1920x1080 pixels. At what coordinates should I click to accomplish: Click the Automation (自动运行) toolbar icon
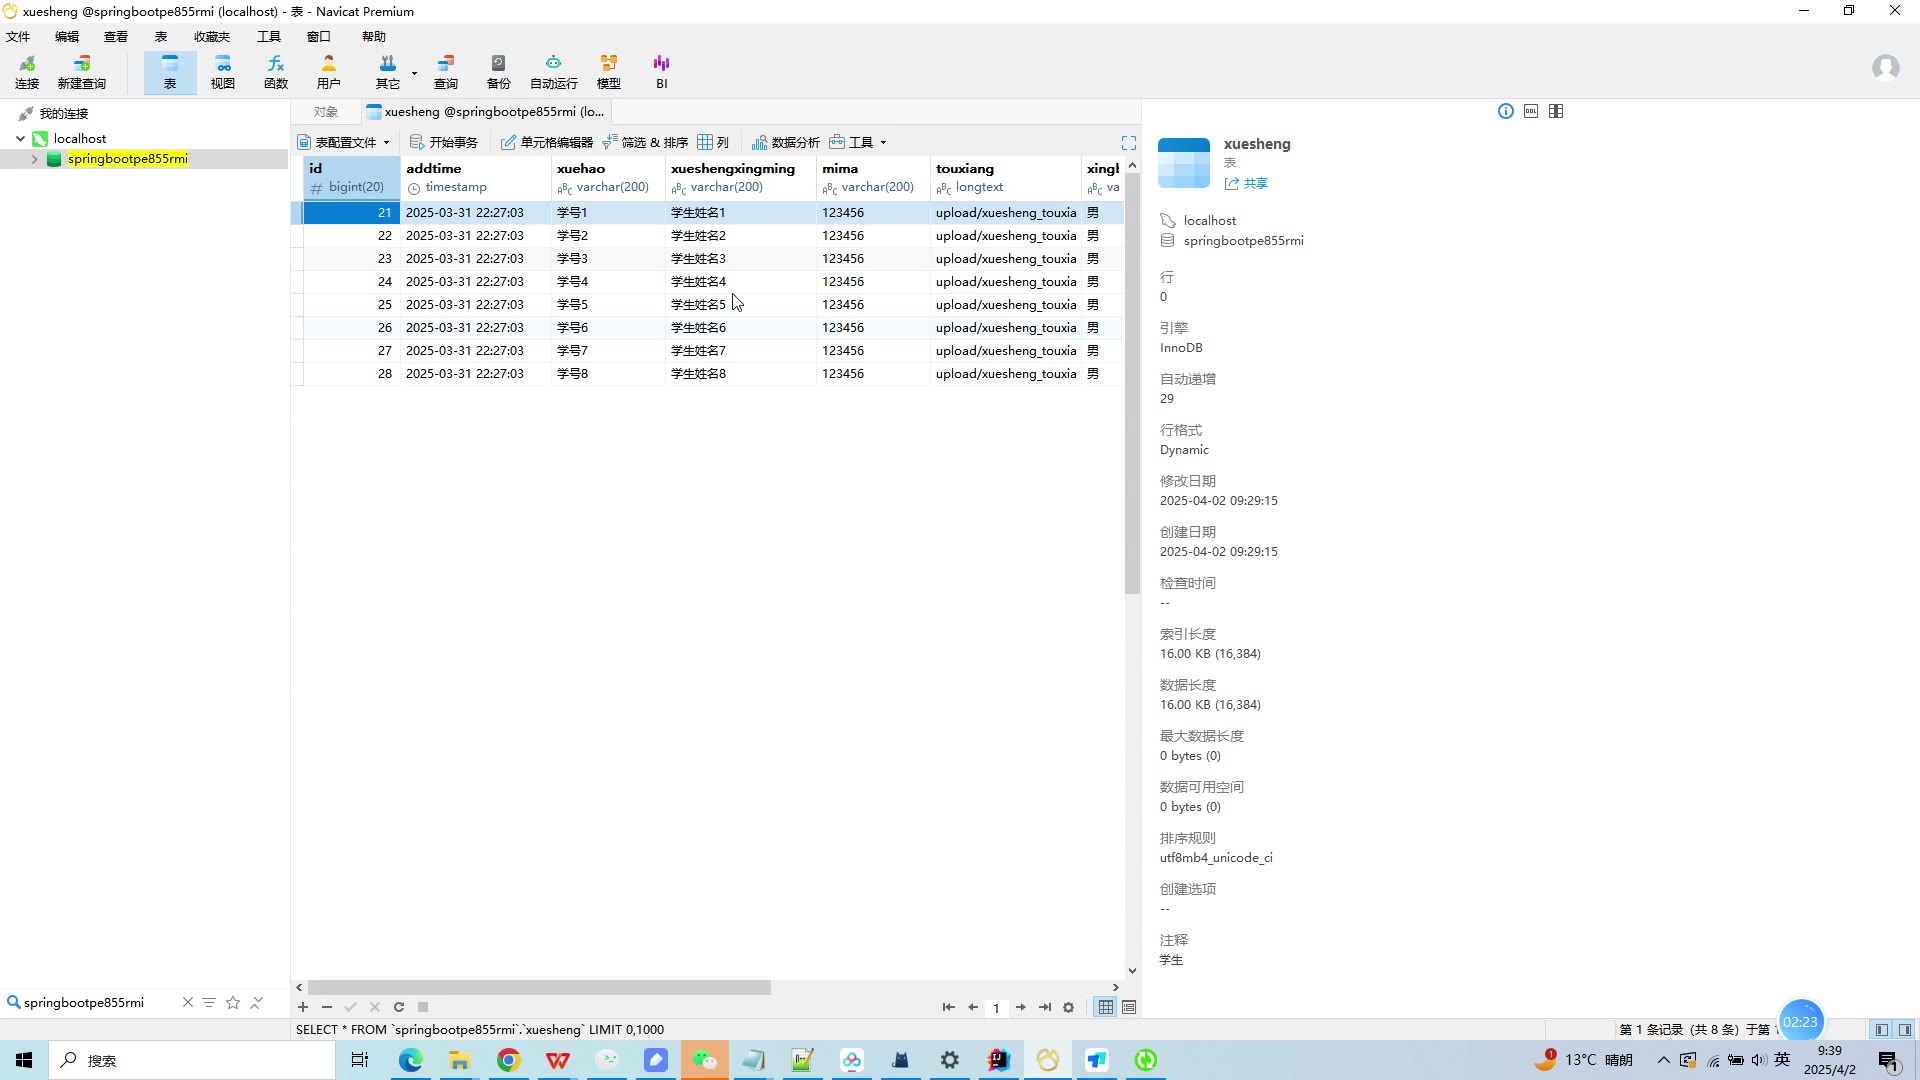(x=553, y=71)
